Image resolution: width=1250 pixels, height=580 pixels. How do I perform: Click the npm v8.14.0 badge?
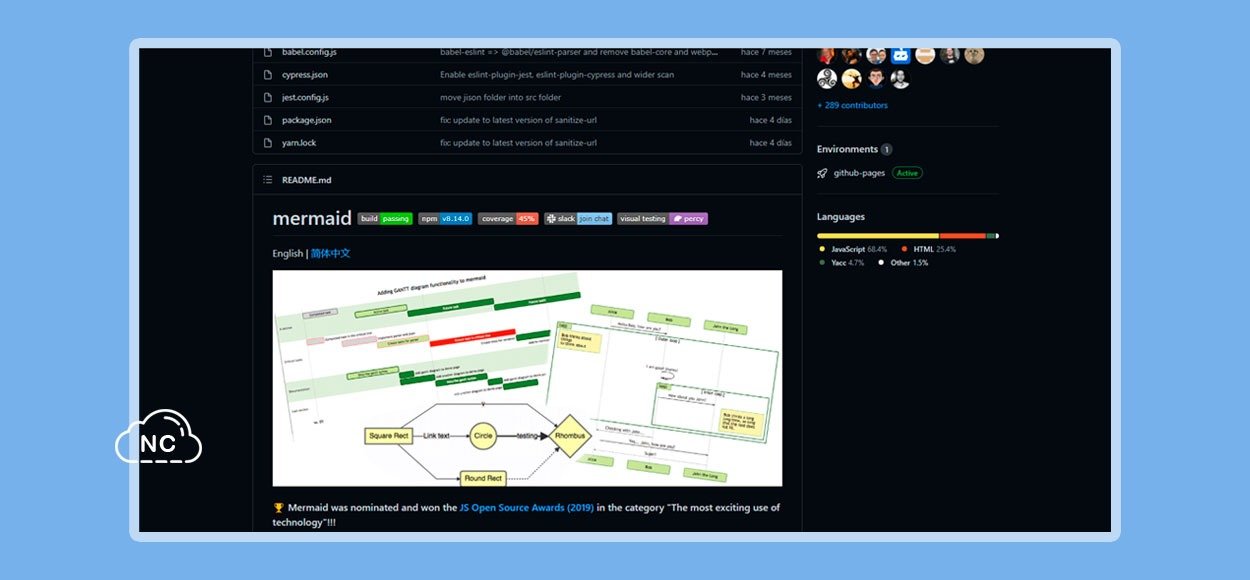pos(445,218)
